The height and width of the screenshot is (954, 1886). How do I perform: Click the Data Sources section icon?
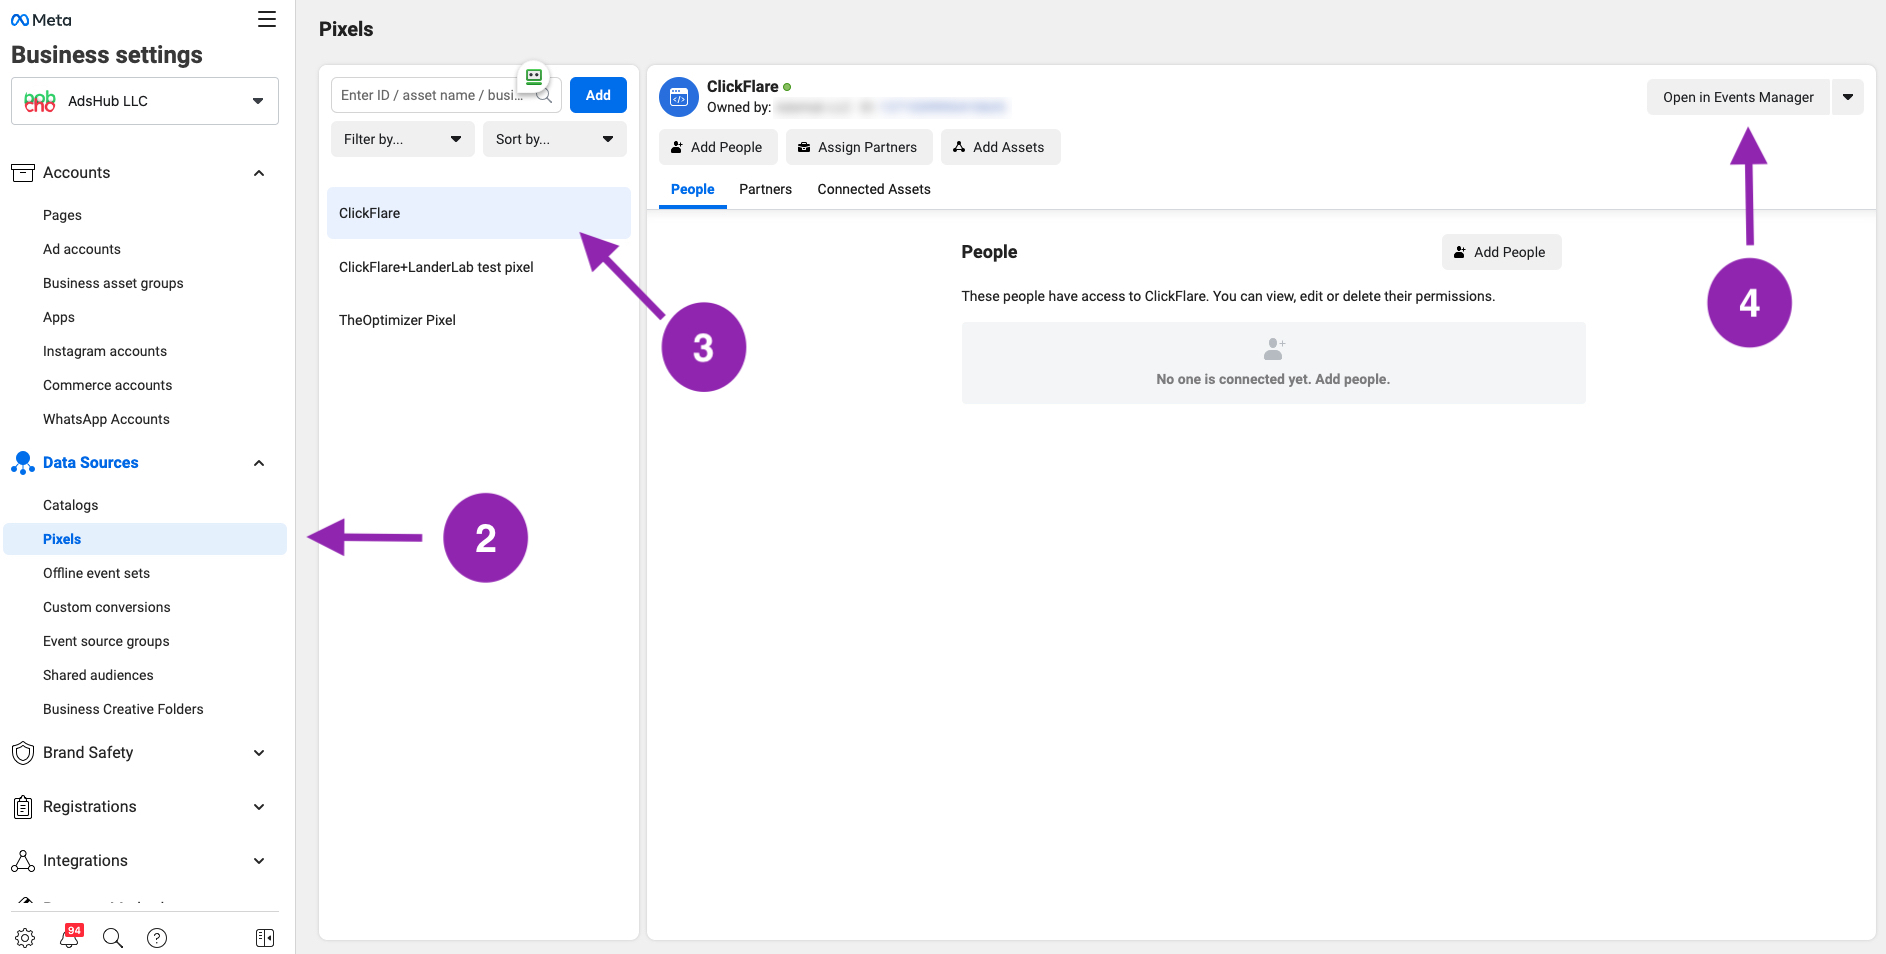[x=23, y=463]
